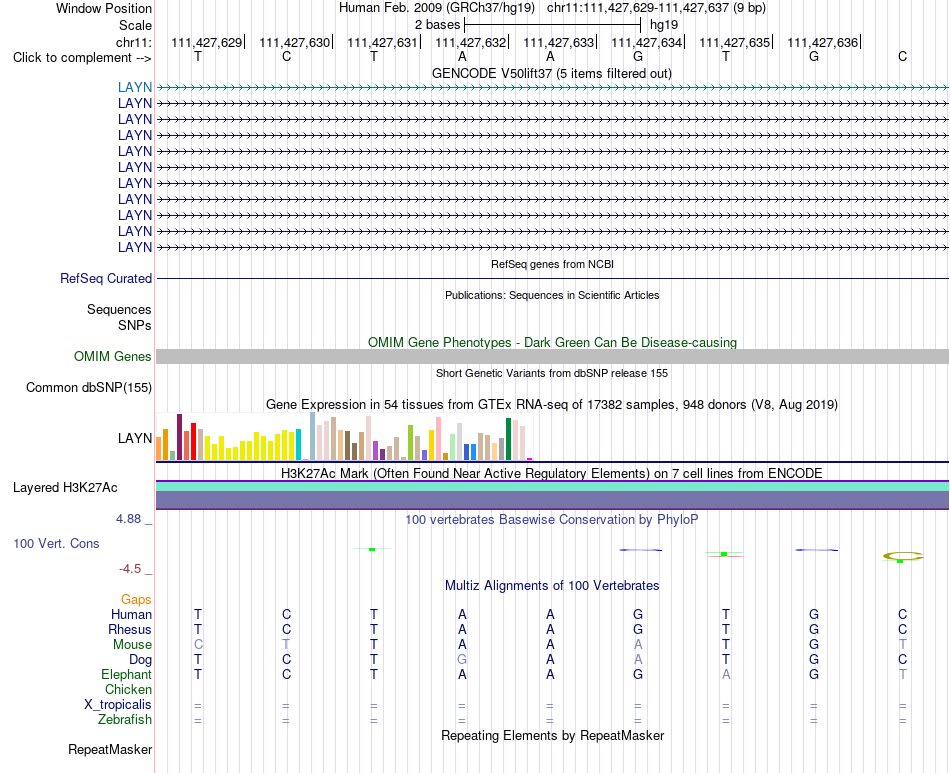
Task: Select the Elephant species label
Action: pyautogui.click(x=127, y=675)
